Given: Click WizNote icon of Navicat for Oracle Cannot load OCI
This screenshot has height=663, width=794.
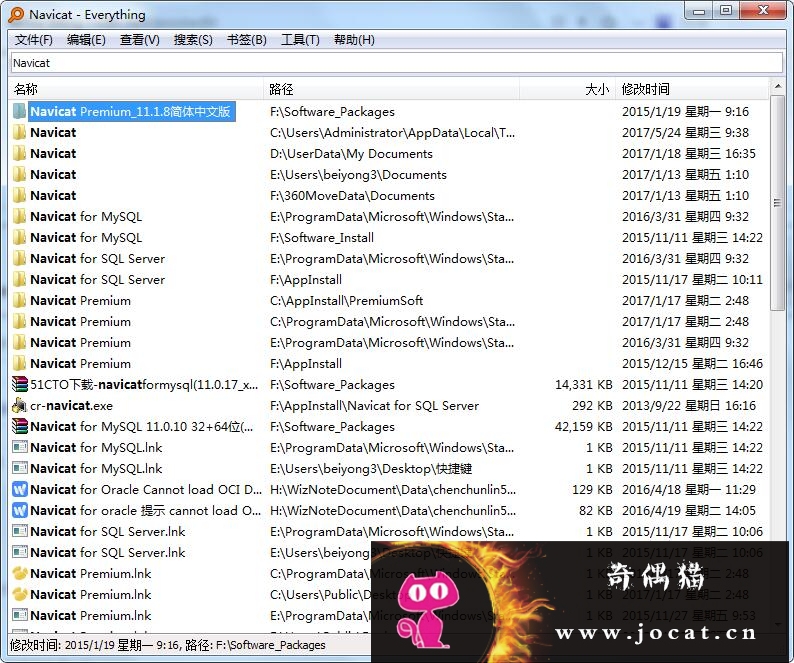Looking at the screenshot, I should pos(19,490).
